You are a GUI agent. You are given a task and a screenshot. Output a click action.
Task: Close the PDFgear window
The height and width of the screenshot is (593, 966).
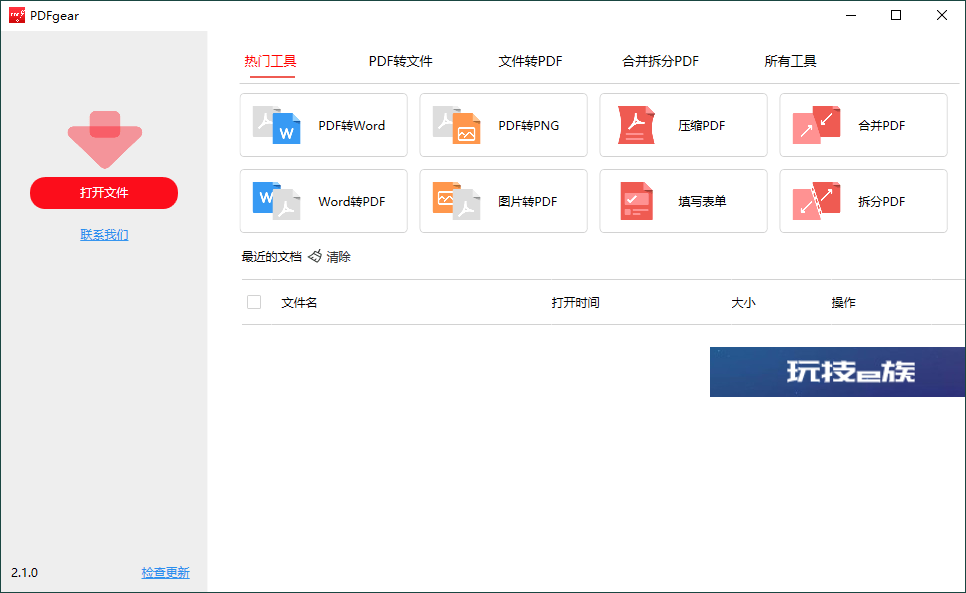[x=942, y=15]
